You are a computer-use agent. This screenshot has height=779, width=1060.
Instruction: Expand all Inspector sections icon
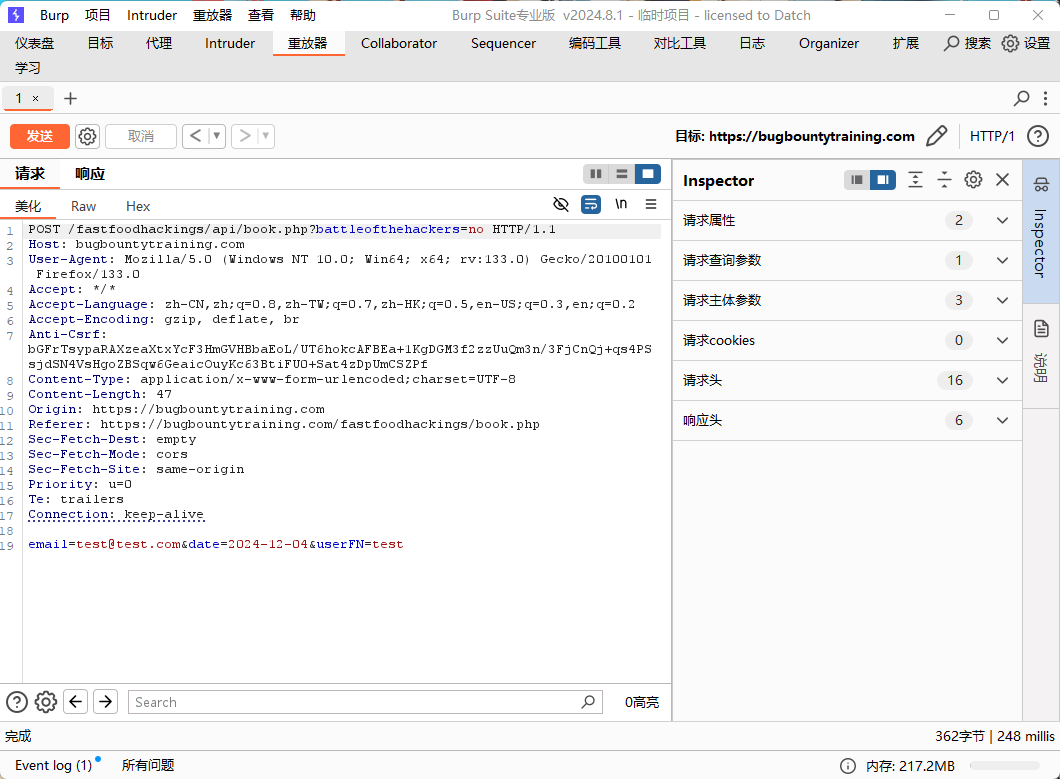click(x=915, y=180)
